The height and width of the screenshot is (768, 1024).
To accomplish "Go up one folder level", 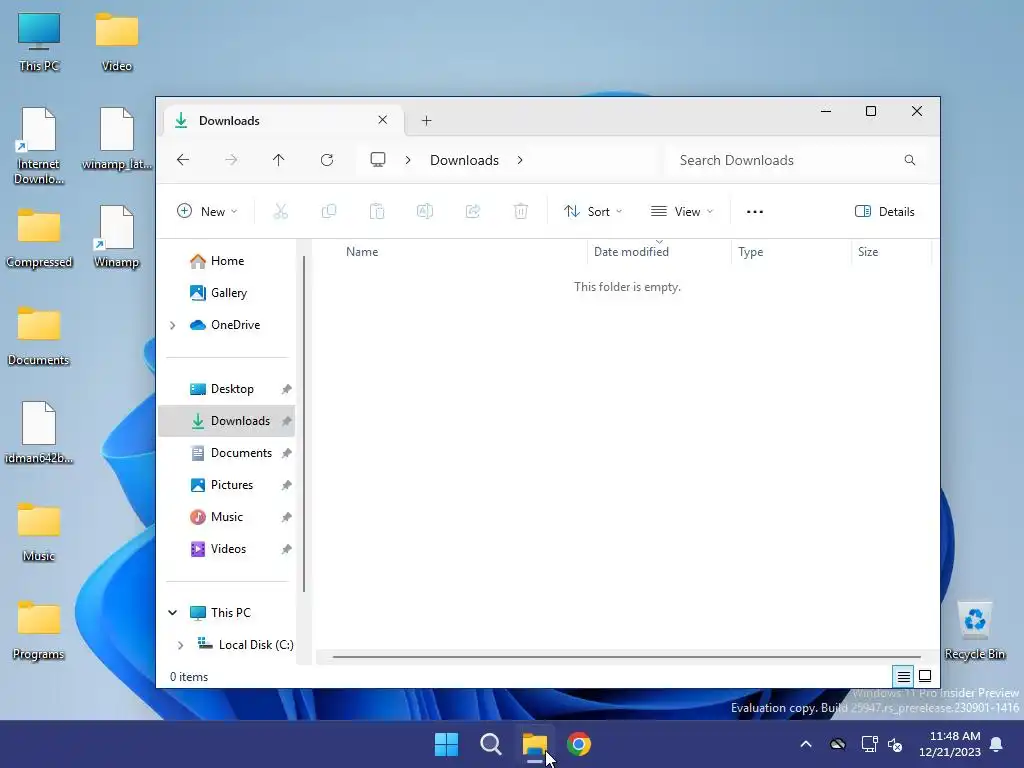I will point(278,160).
